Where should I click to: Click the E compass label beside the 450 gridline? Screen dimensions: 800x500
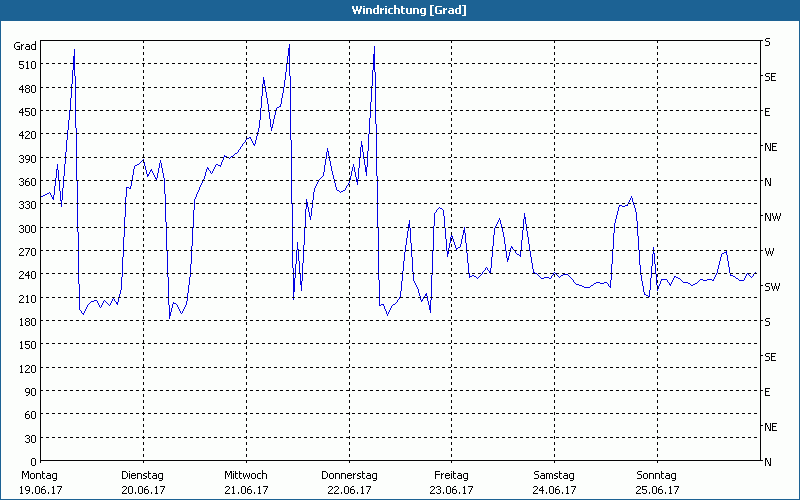(767, 112)
